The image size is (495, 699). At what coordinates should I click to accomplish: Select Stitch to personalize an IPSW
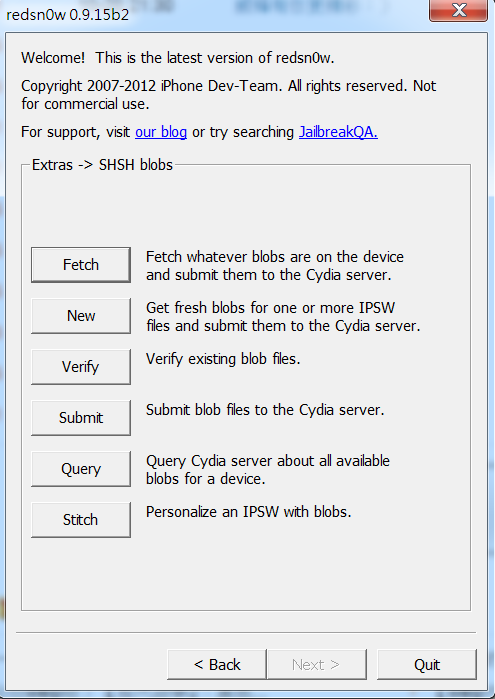click(x=81, y=520)
